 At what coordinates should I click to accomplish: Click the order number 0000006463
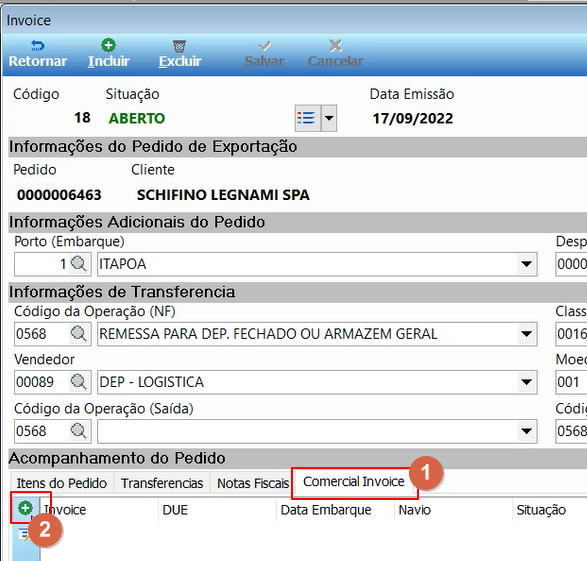click(59, 195)
